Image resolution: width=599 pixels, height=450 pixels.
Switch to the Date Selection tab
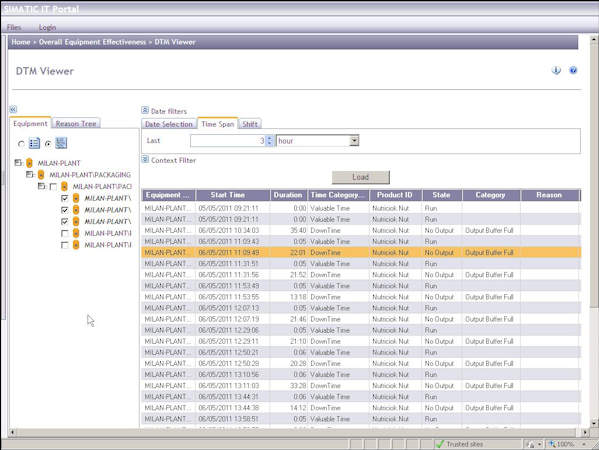click(x=169, y=124)
